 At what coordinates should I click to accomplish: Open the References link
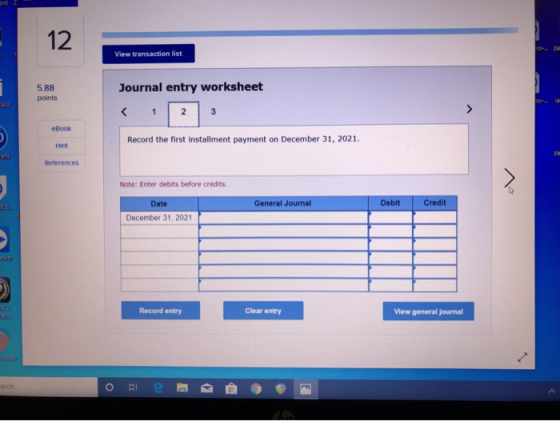[61, 163]
